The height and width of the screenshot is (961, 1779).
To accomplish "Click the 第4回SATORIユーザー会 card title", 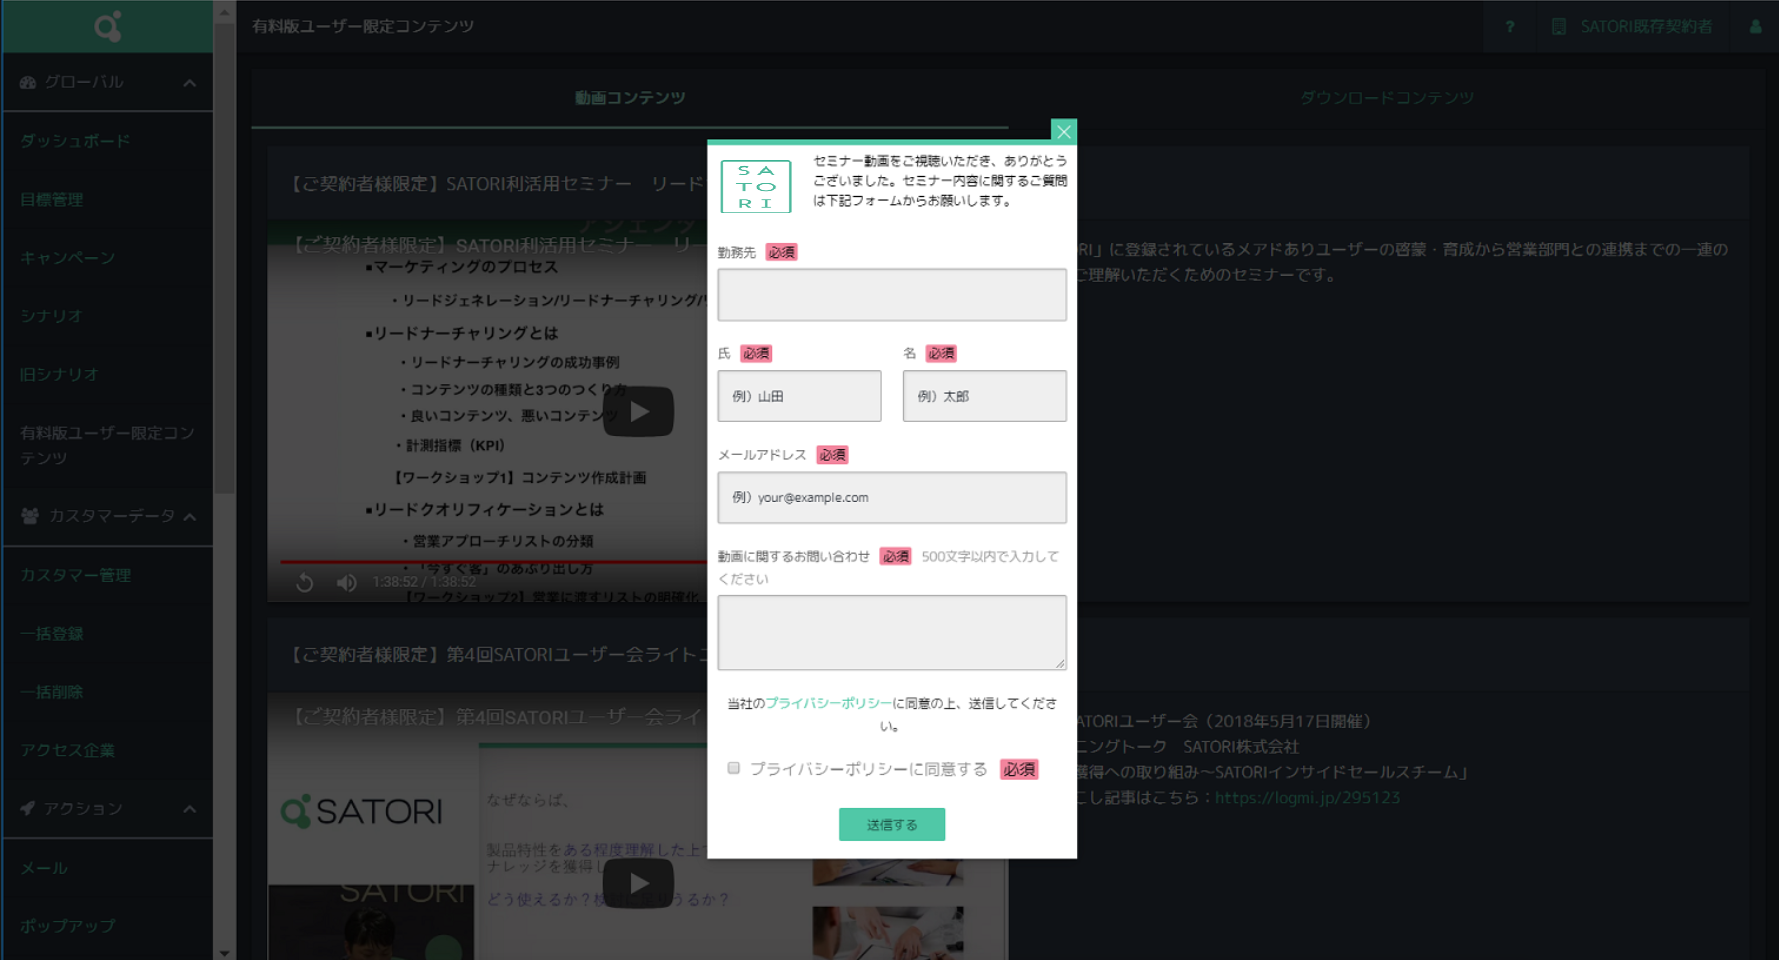I will coord(497,654).
